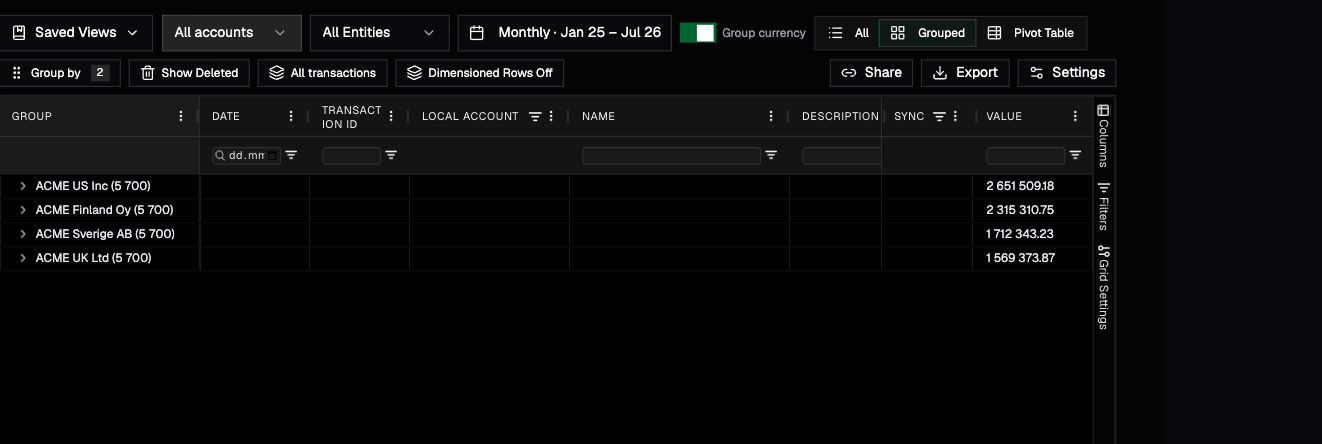The height and width of the screenshot is (444, 1322).
Task: Open the All Entities dropdown
Action: pyautogui.click(x=378, y=33)
